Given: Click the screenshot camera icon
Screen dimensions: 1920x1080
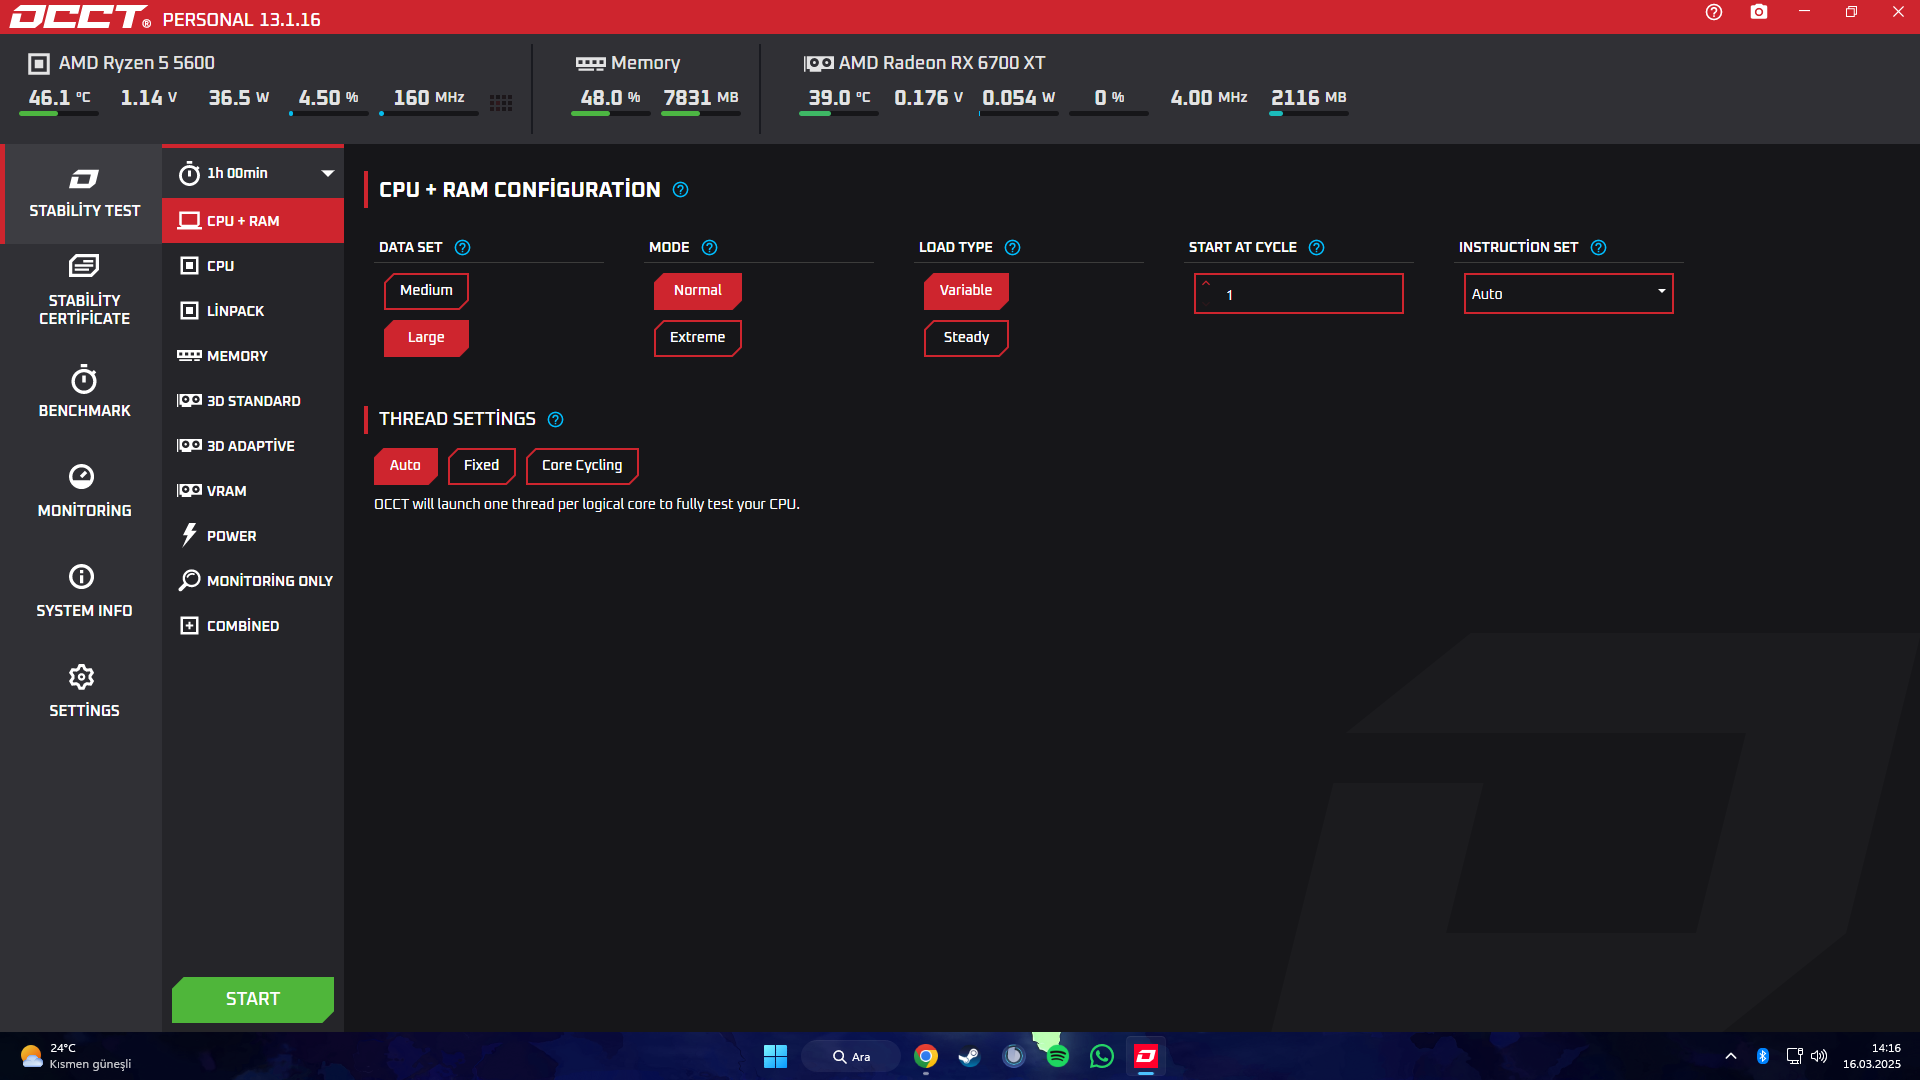Looking at the screenshot, I should pos(1759,12).
